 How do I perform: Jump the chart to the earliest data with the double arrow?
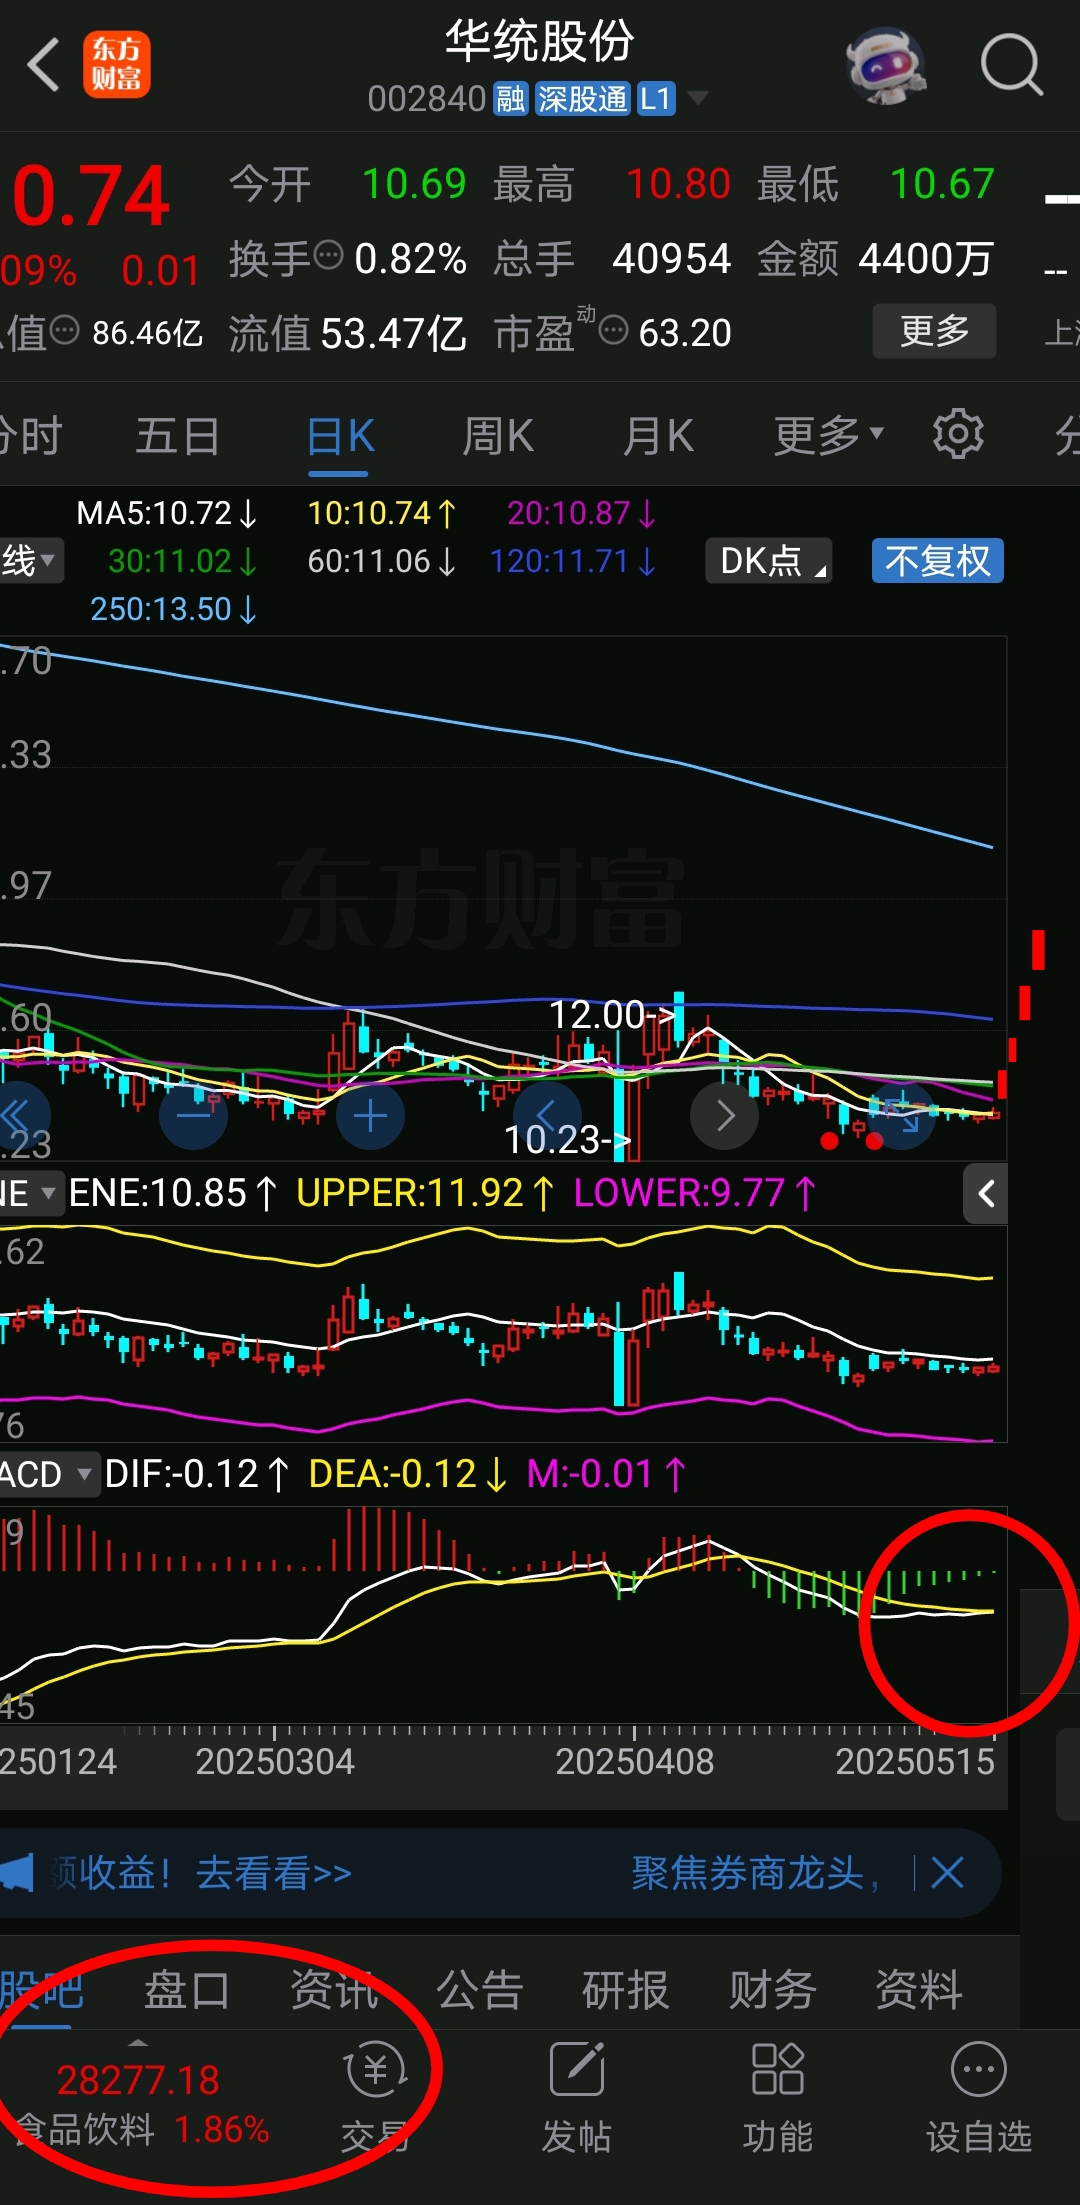[x=18, y=1116]
